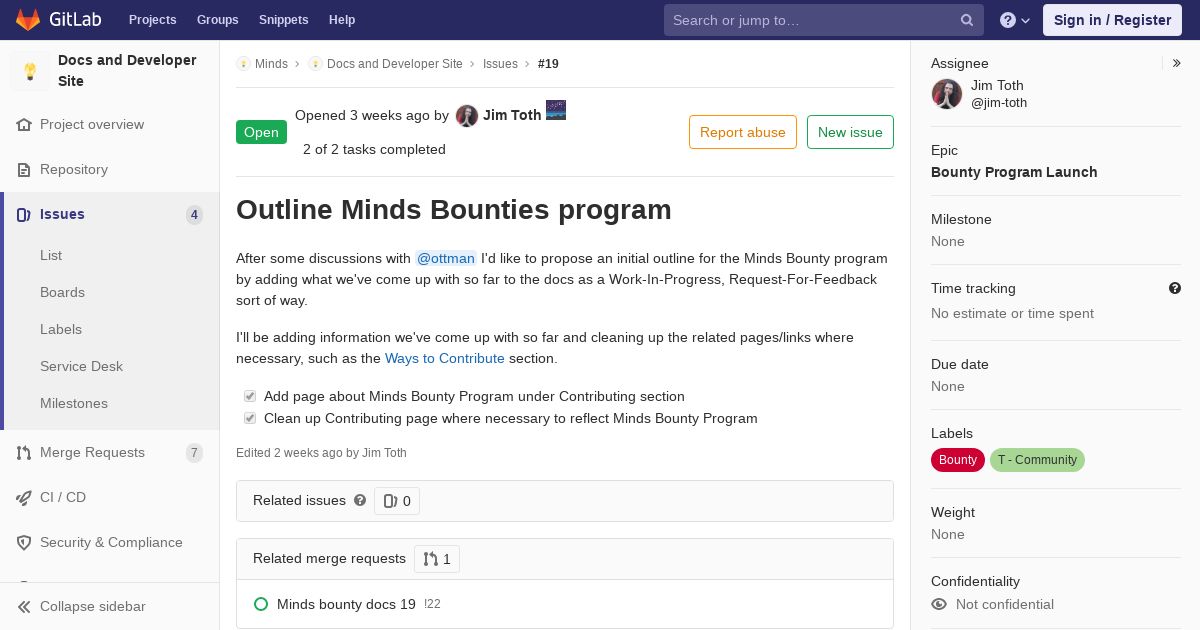Open the Help menu item in the top bar
1200x630 pixels.
tap(342, 20)
